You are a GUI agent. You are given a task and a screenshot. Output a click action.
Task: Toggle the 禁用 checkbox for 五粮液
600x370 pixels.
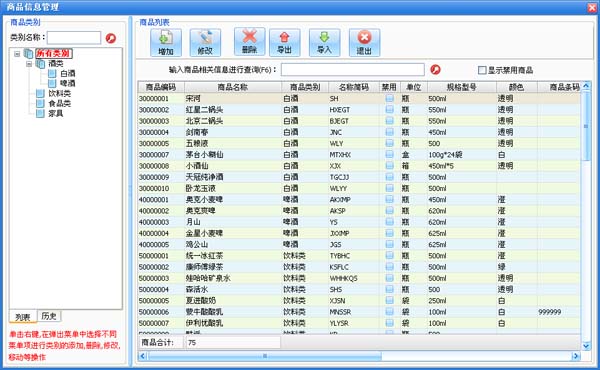pos(389,143)
